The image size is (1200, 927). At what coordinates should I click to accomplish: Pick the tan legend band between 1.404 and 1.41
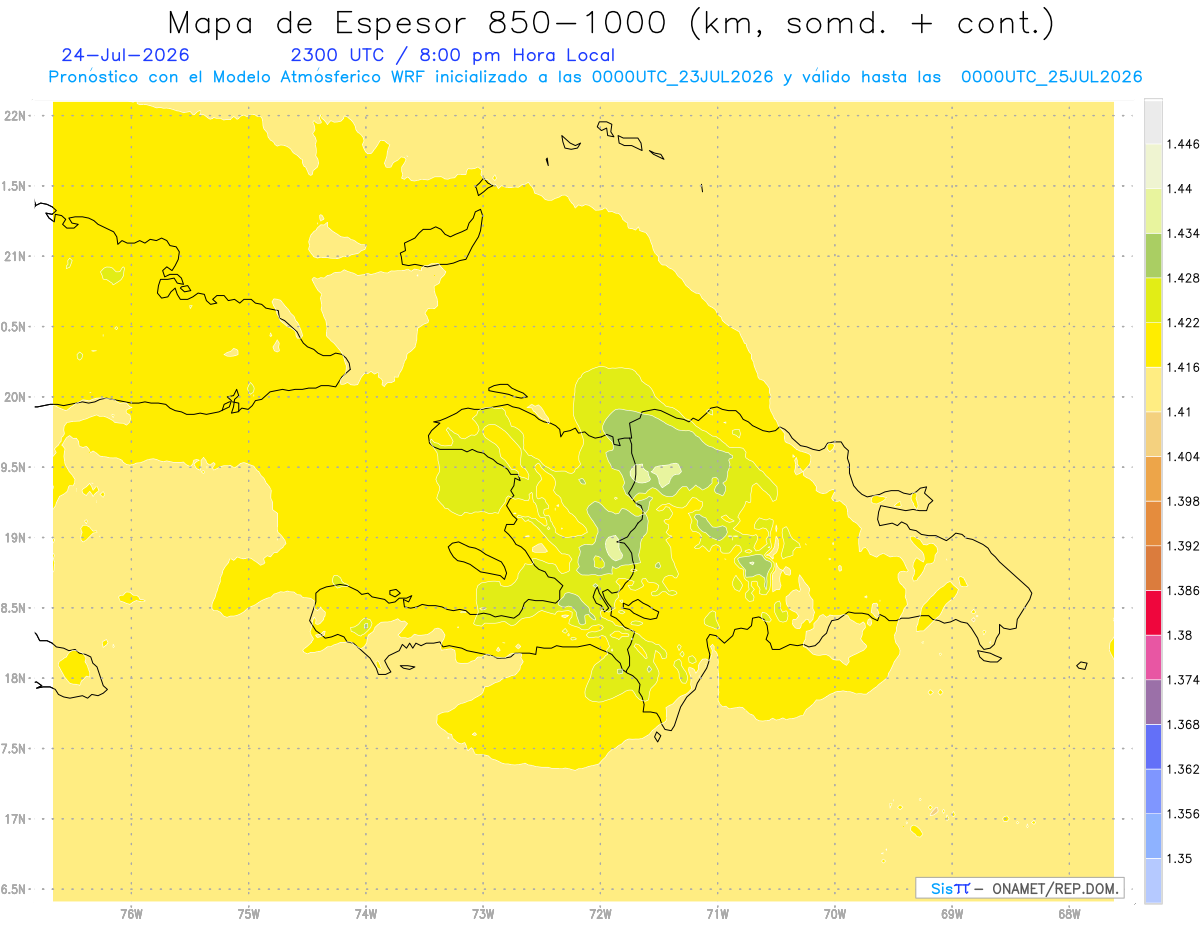point(1153,434)
